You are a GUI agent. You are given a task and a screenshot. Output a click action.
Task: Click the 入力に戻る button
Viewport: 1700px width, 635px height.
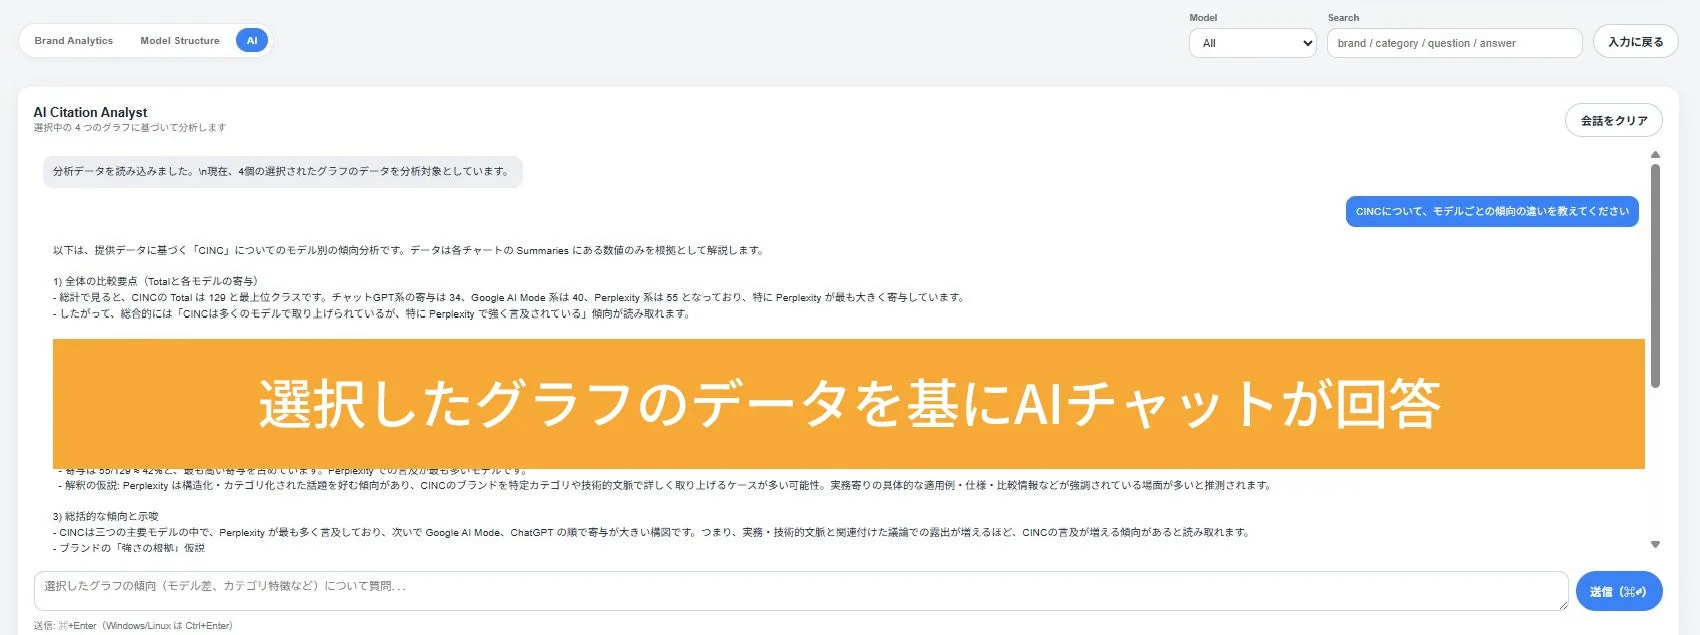(1635, 42)
